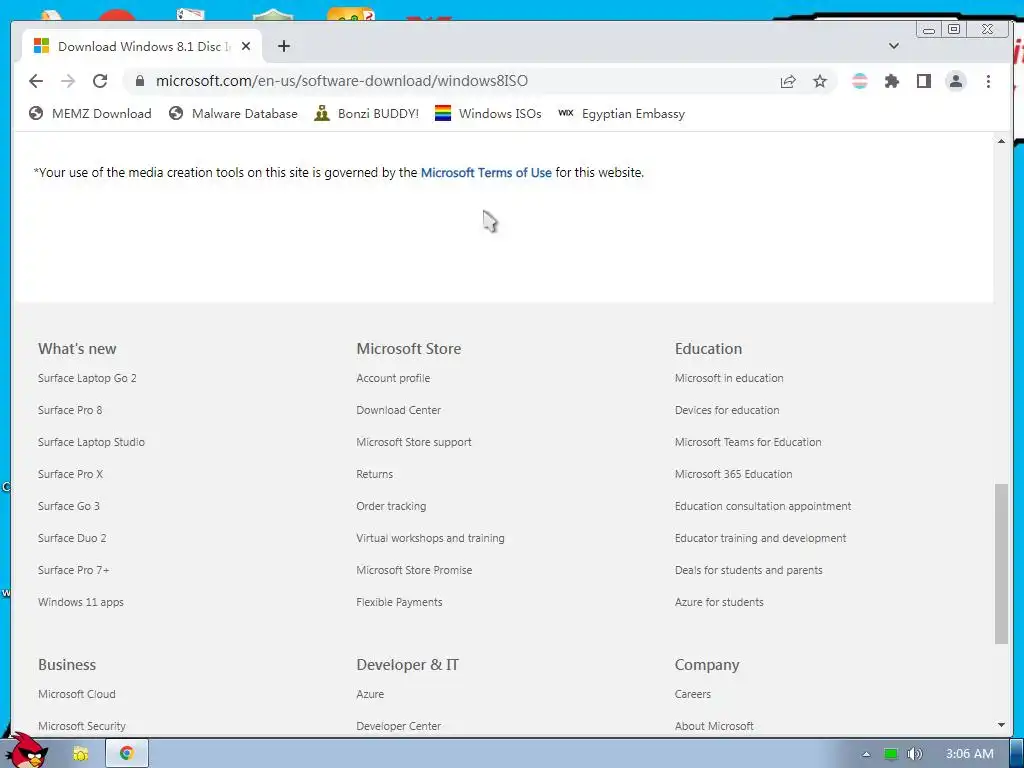Viewport: 1024px width, 768px height.
Task: Open Microsoft Teams for Education link
Action: pos(748,442)
